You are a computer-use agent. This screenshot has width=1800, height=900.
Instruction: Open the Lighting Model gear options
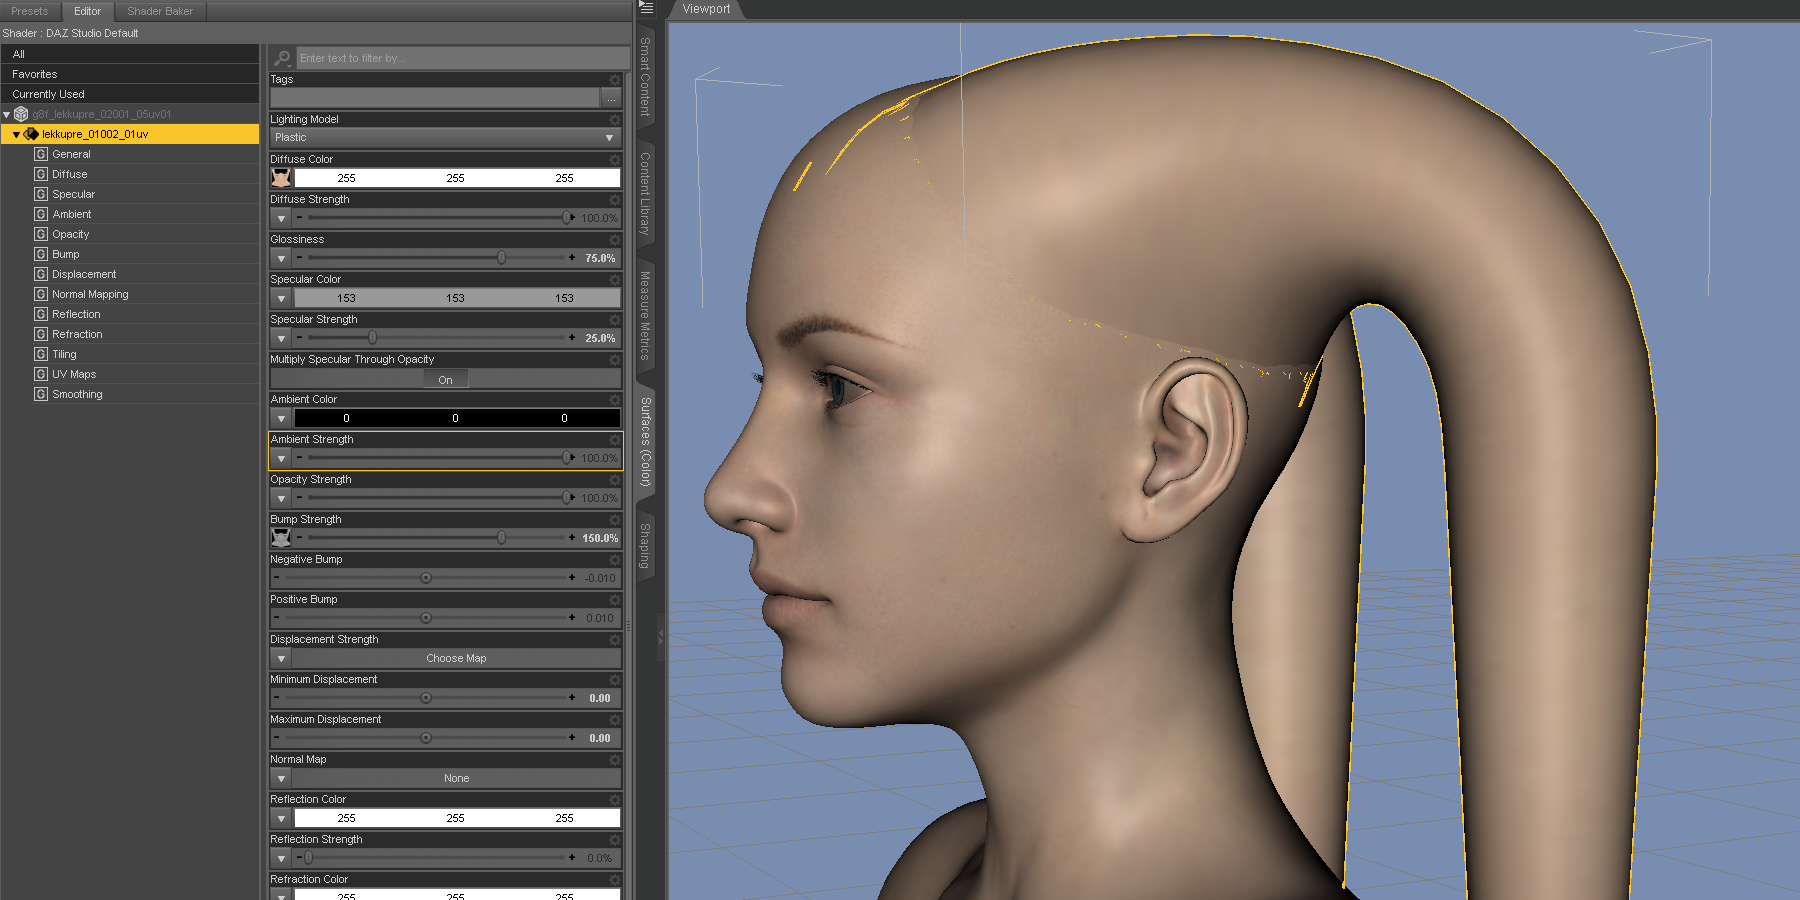(615, 120)
